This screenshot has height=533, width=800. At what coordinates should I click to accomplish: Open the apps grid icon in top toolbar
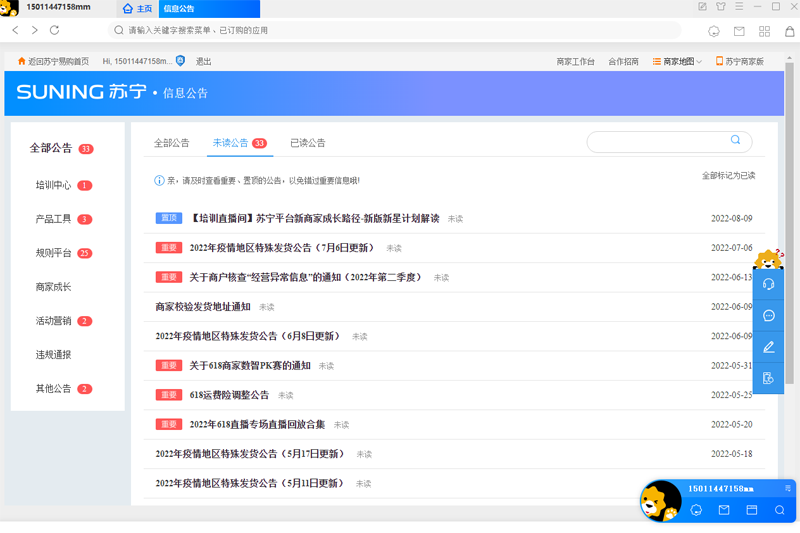coord(764,31)
